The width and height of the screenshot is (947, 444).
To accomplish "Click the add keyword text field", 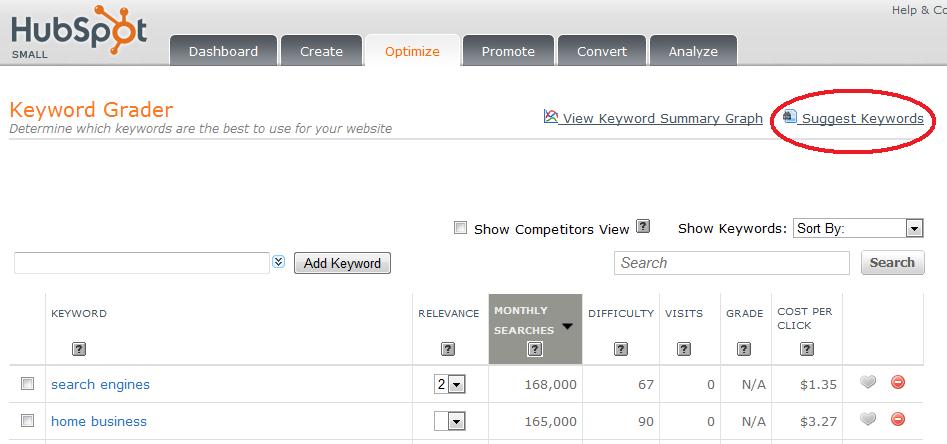I will pyautogui.click(x=142, y=263).
